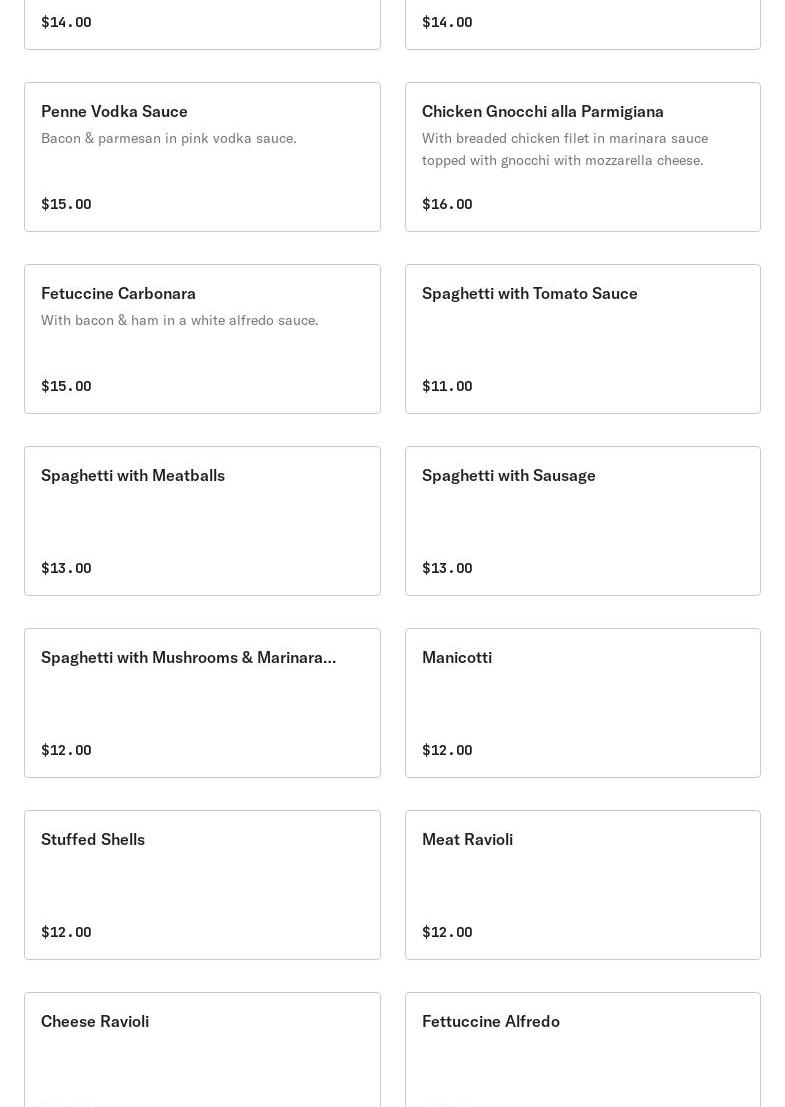Click the $13.00 price under Spaghetti Meatballs

66,568
